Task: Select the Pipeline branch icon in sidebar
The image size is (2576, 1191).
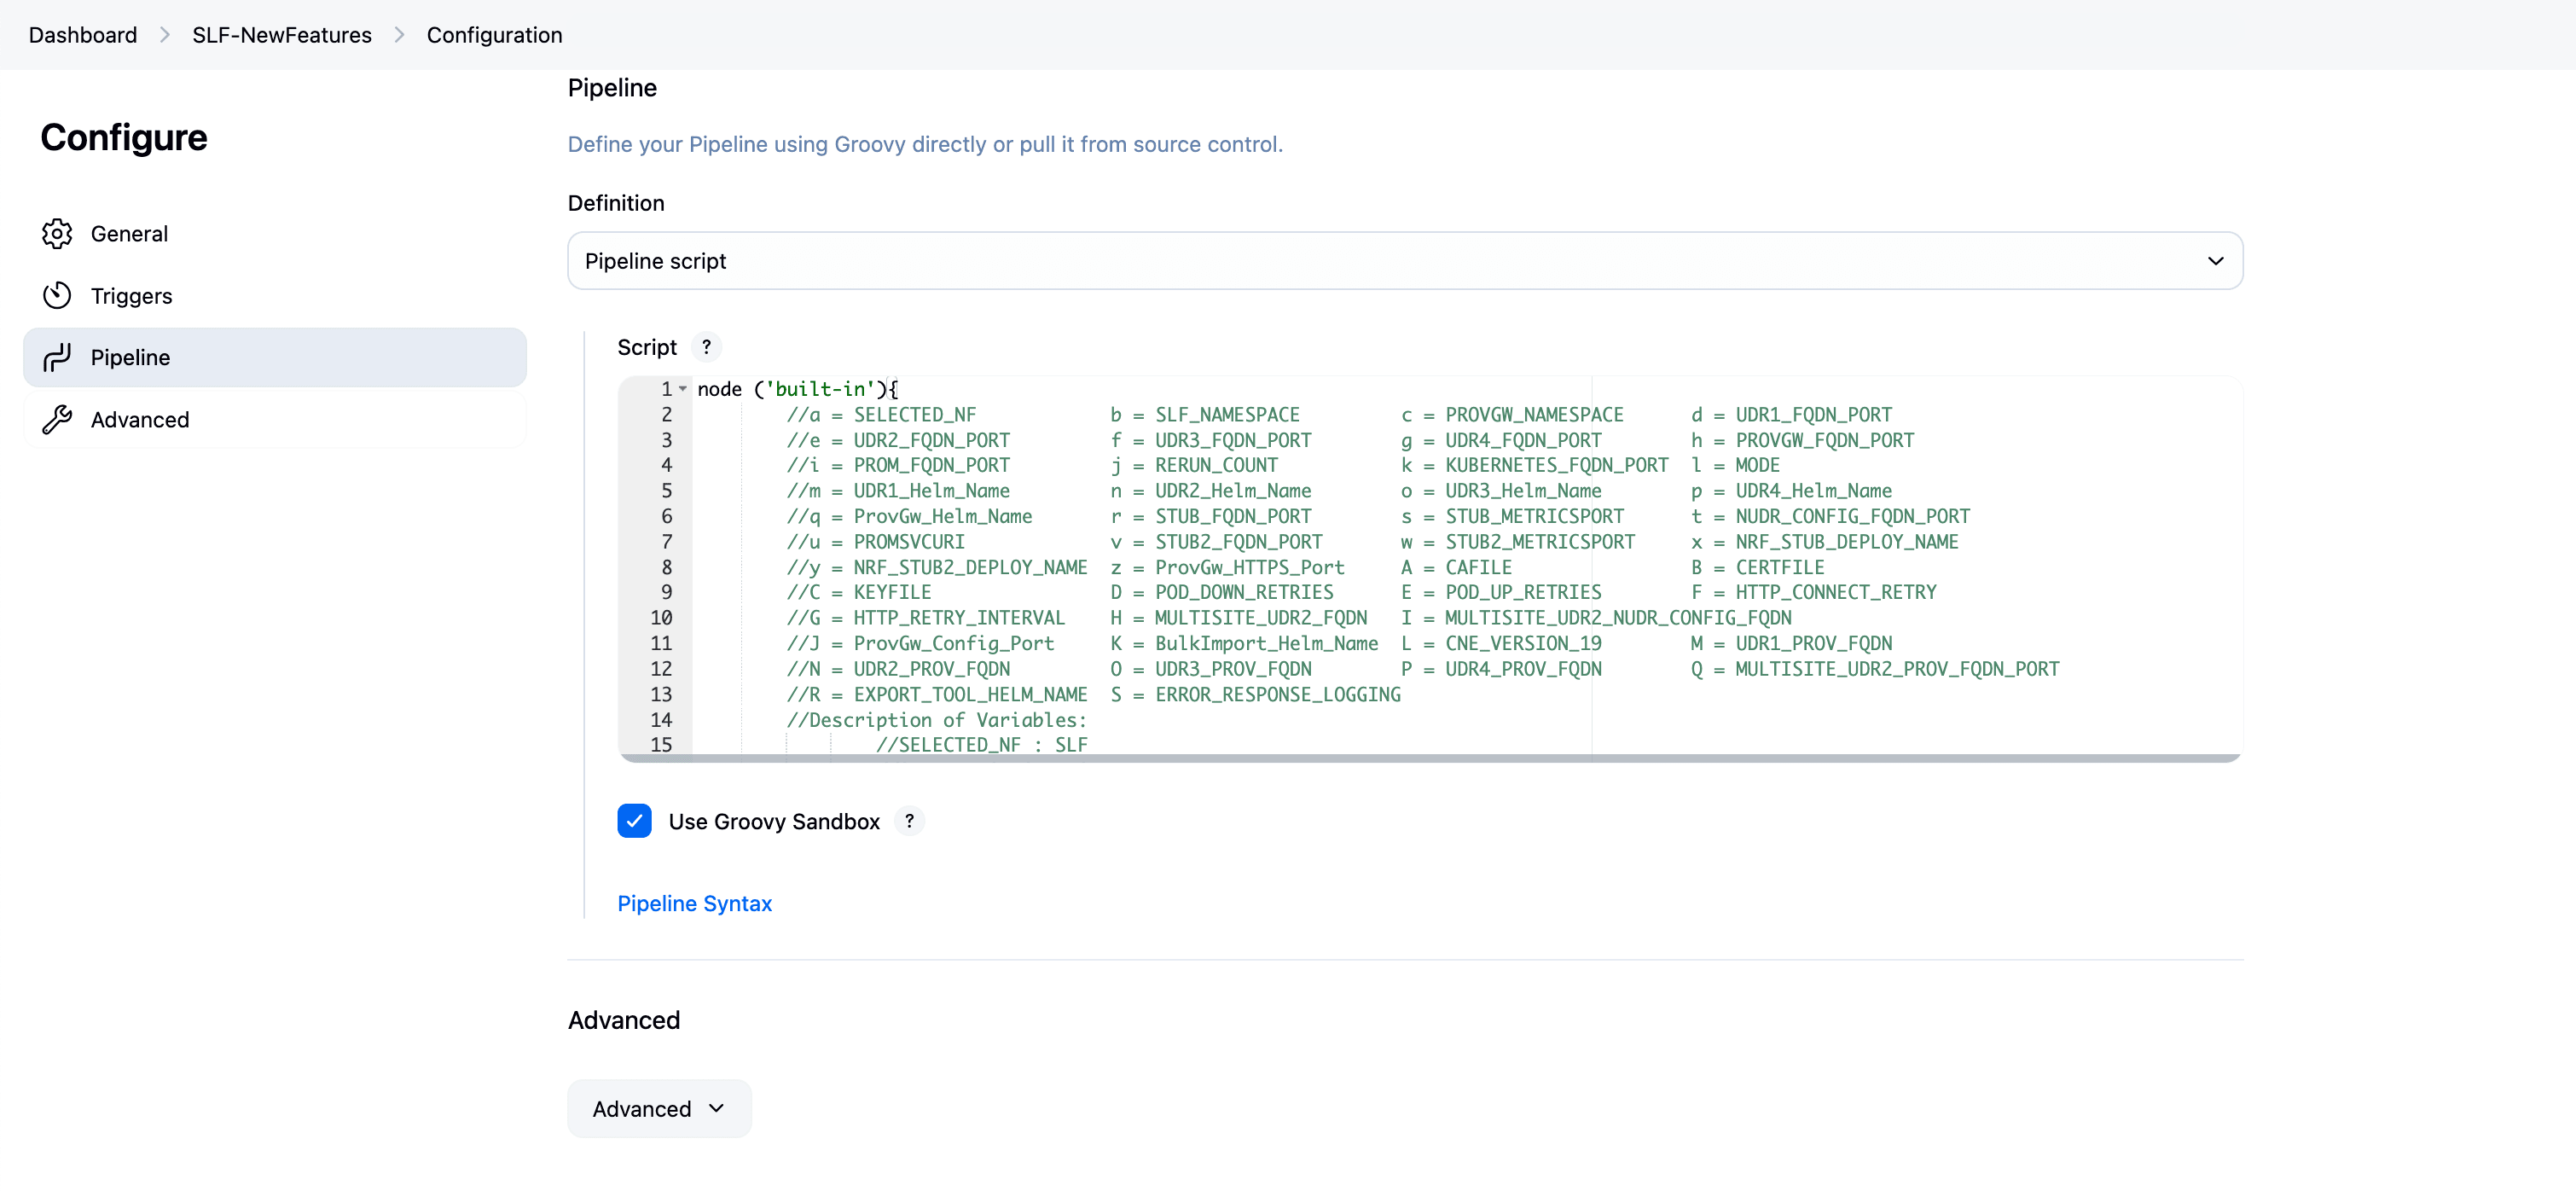Action: [57, 357]
